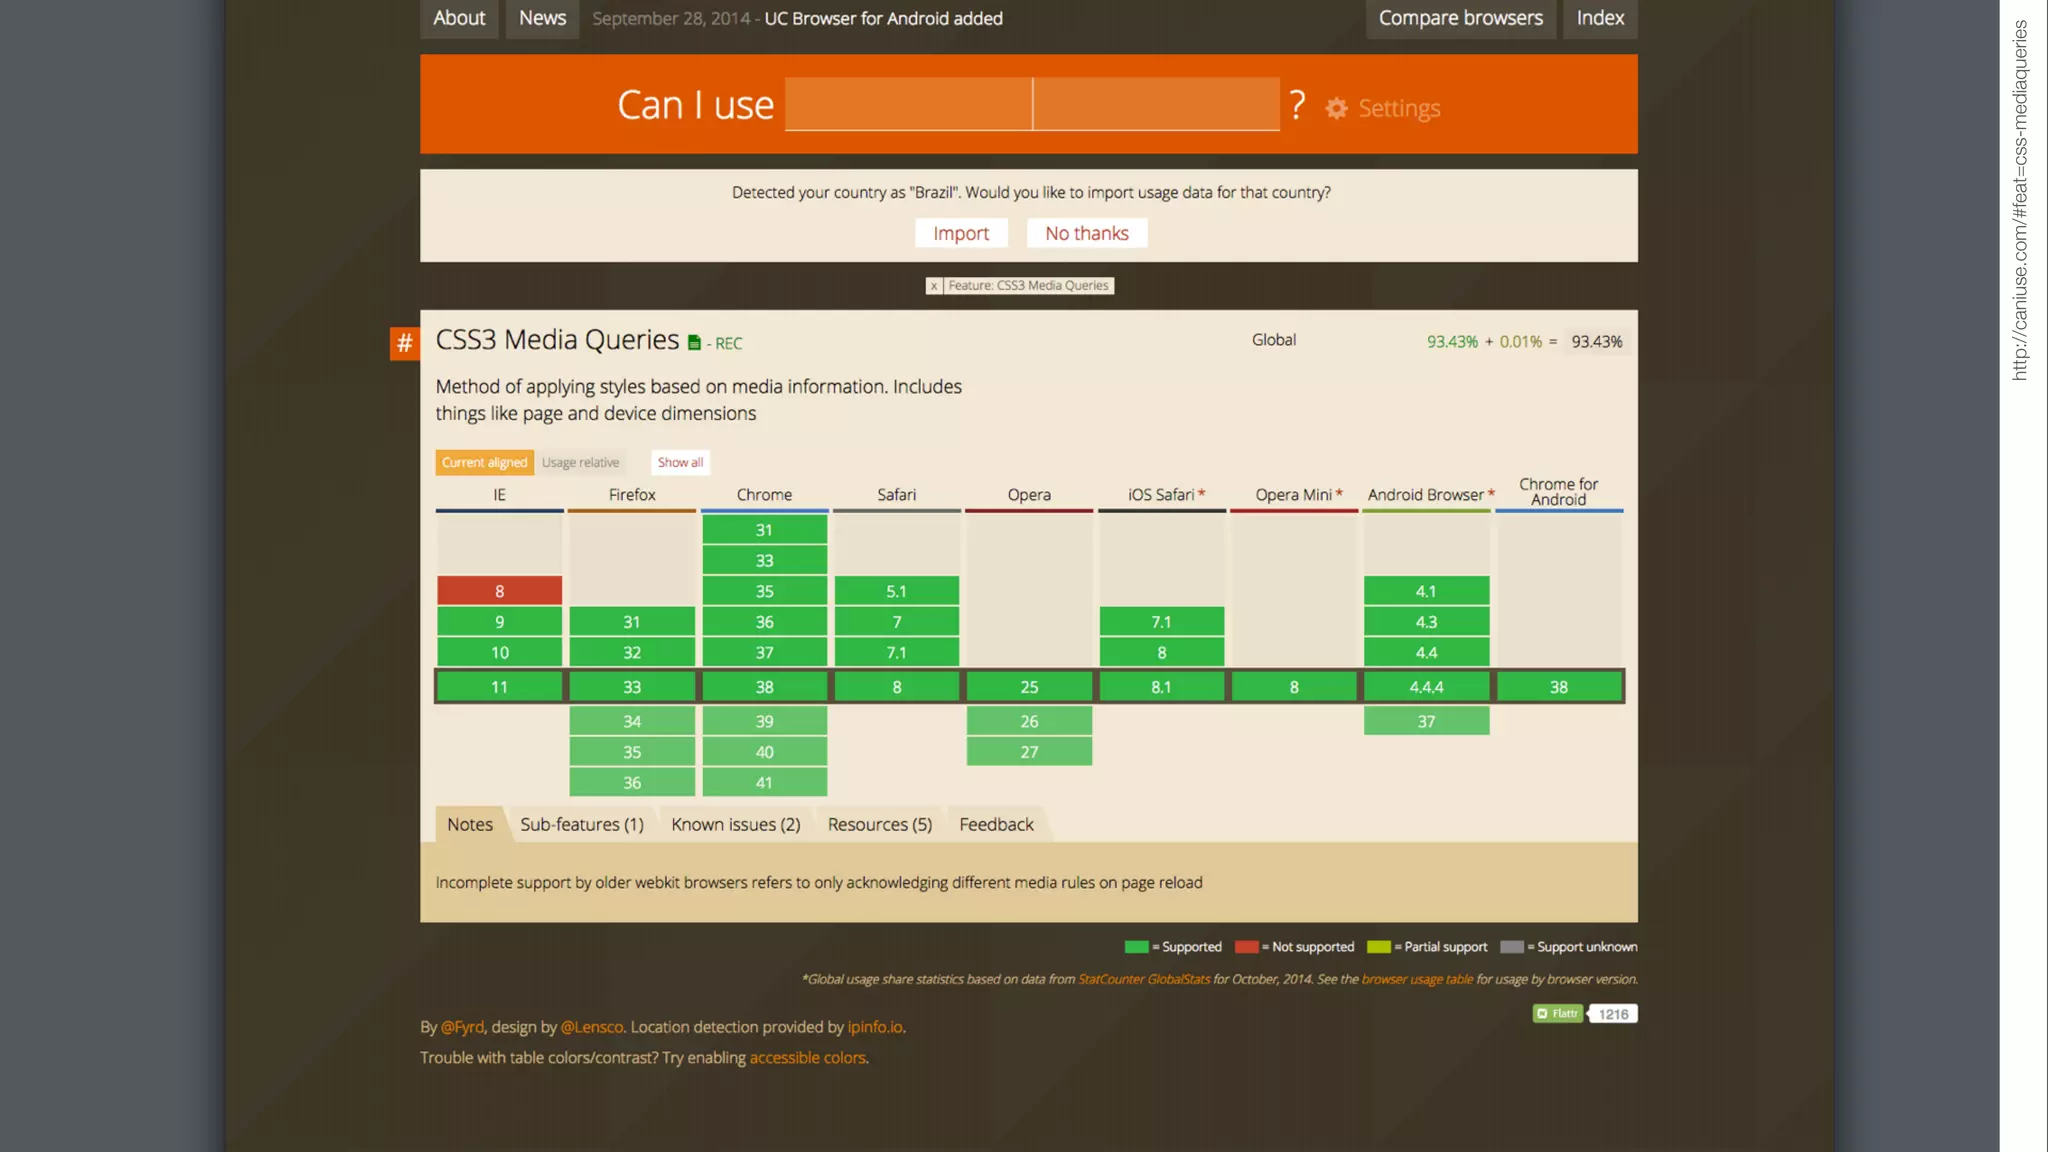
Task: Select Usage relative view
Action: pyautogui.click(x=581, y=462)
